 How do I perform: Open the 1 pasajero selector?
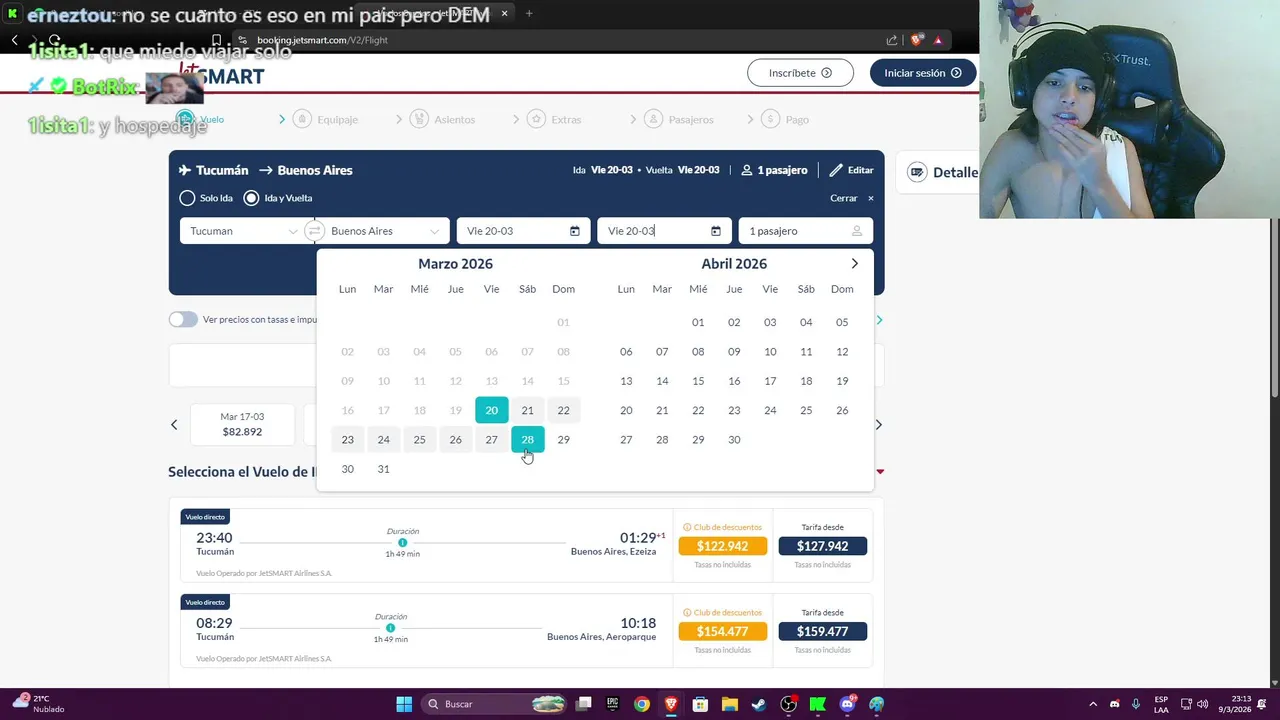[805, 231]
